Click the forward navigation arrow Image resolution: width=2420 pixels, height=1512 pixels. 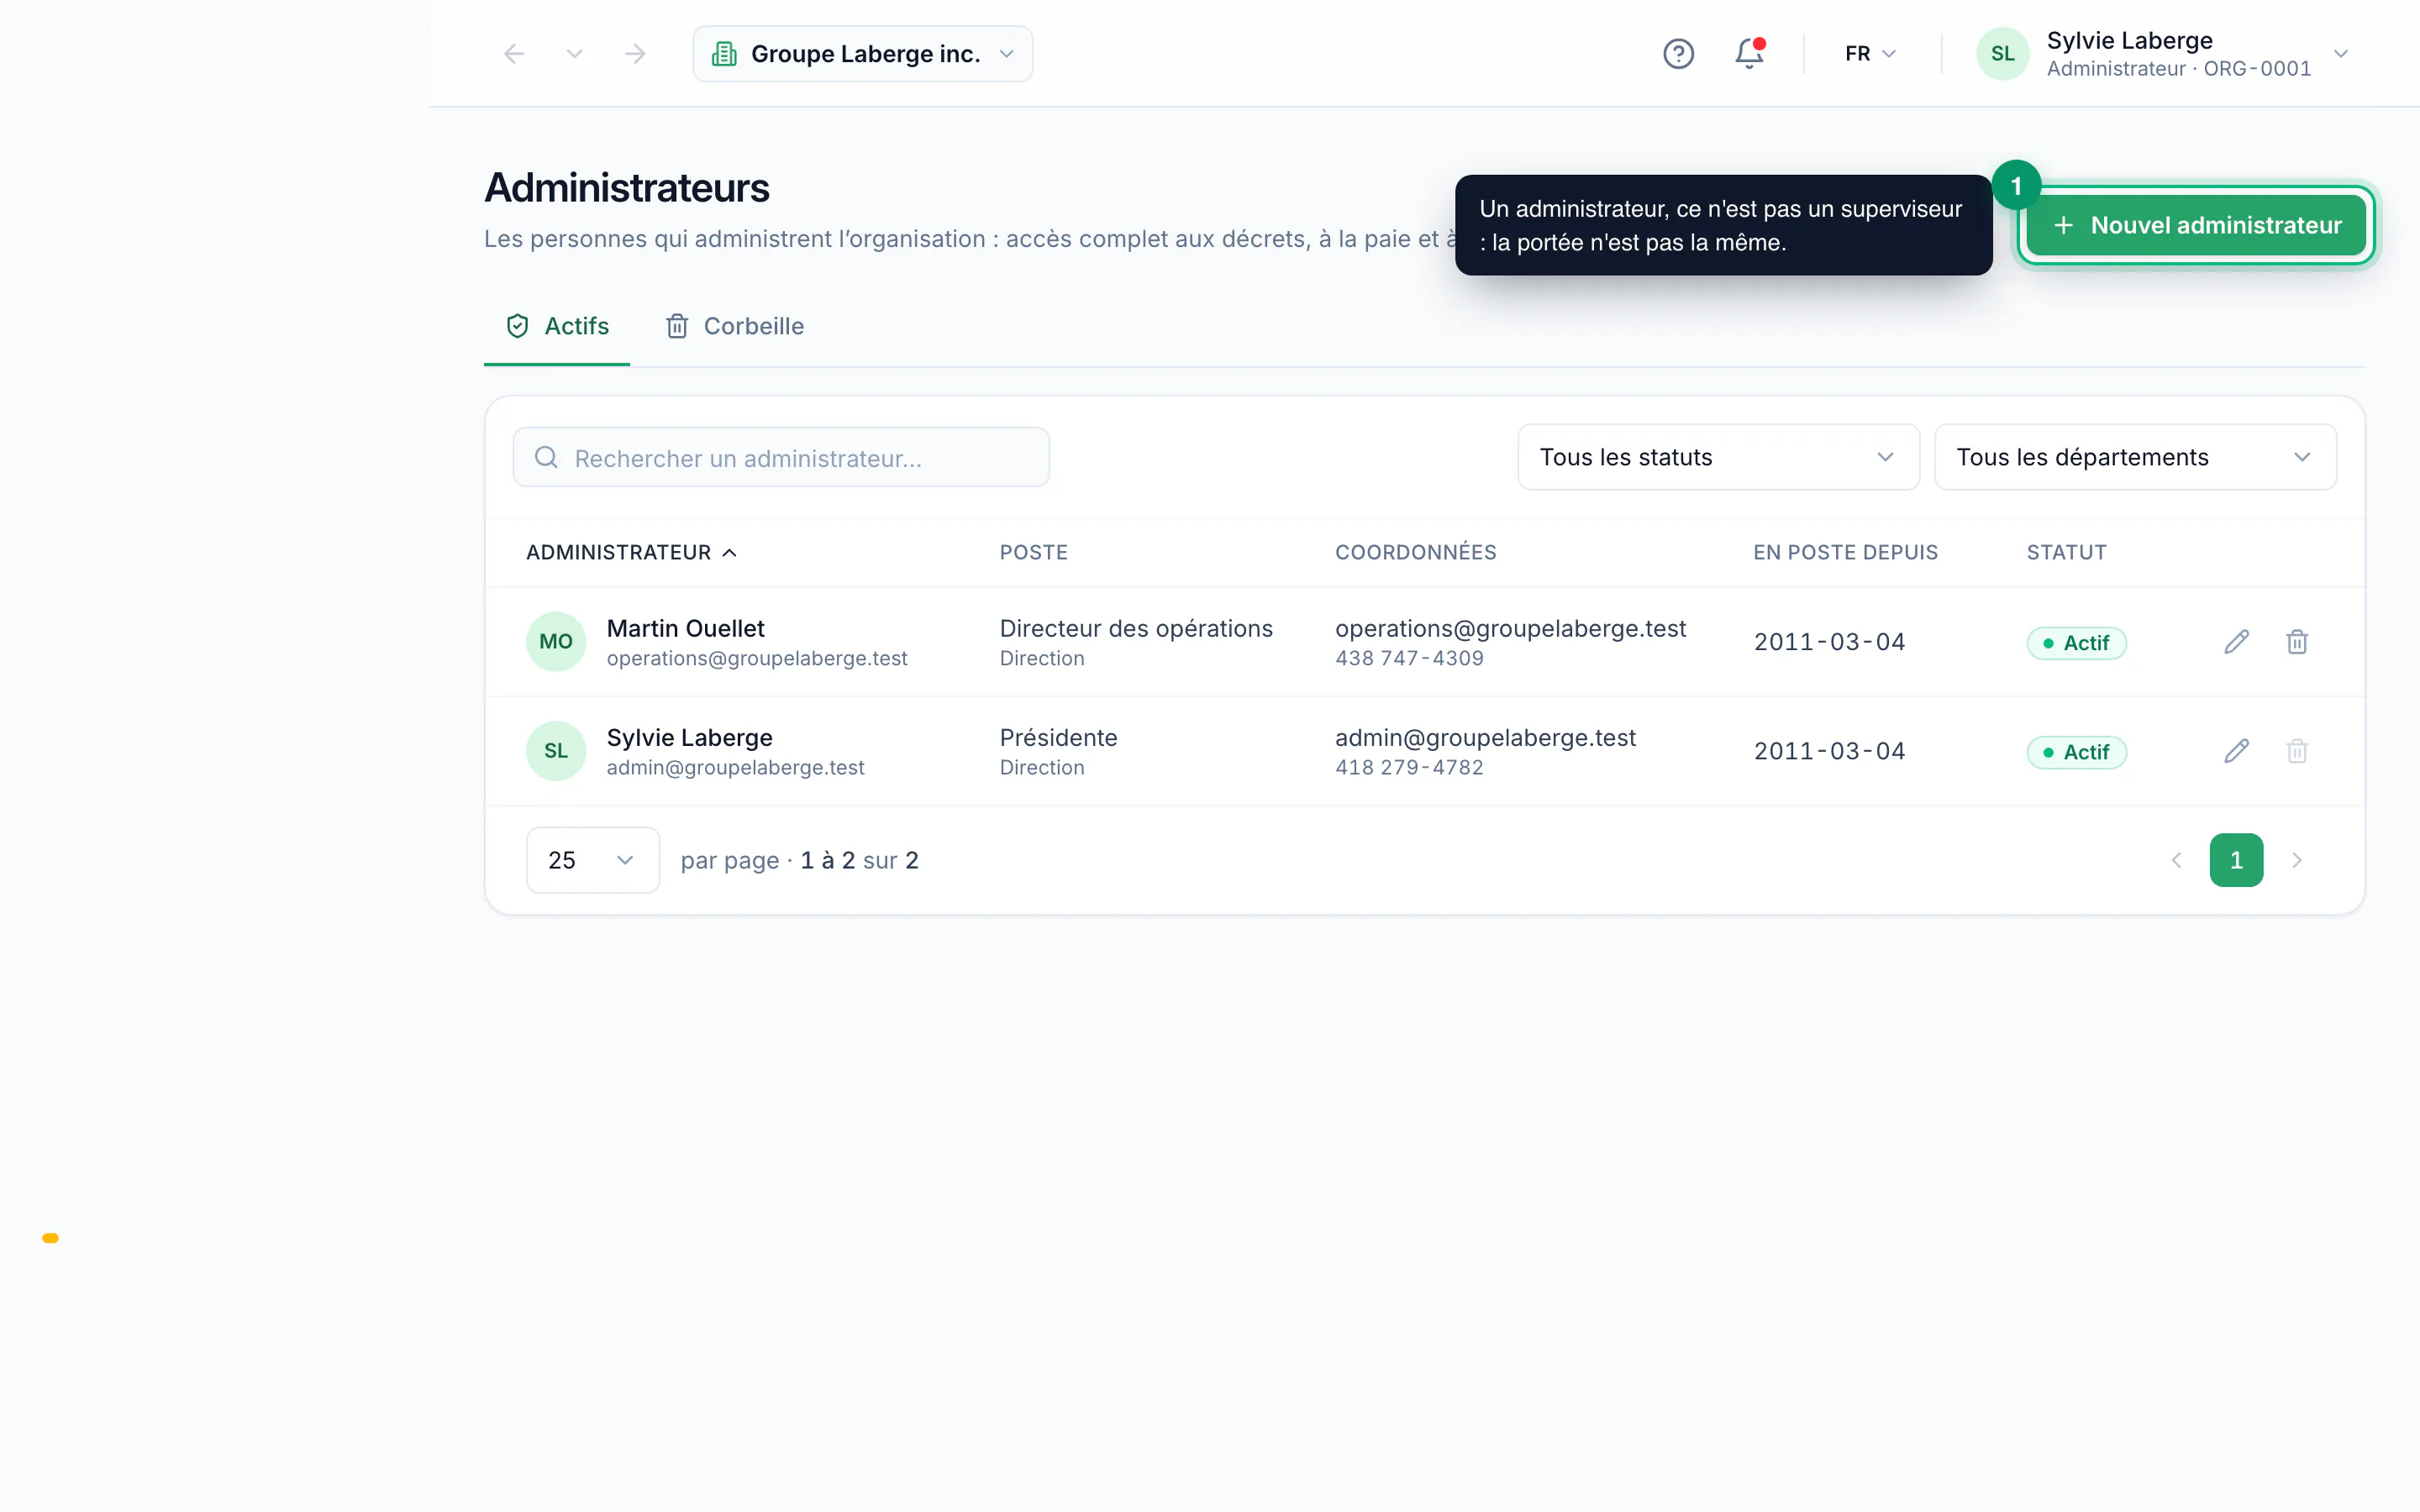(x=635, y=54)
